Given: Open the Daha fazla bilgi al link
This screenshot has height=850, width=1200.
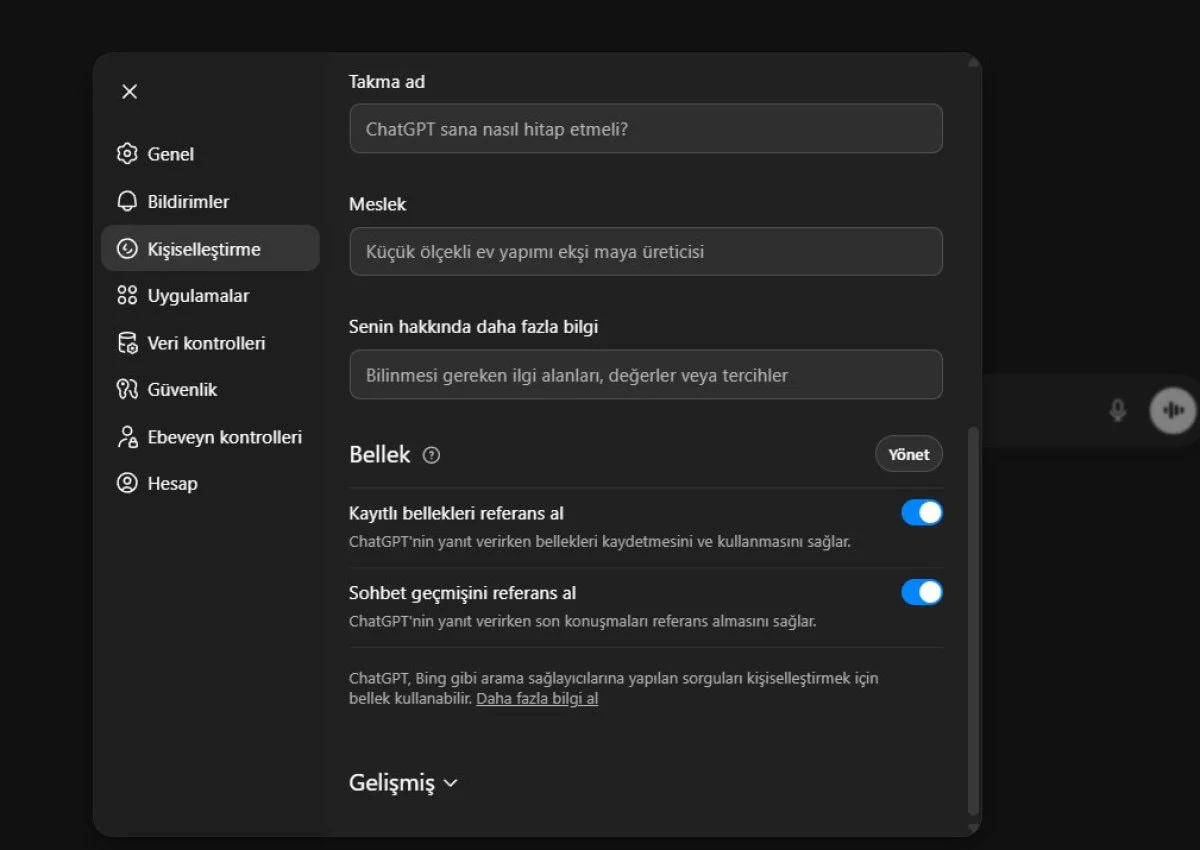Looking at the screenshot, I should pyautogui.click(x=536, y=698).
